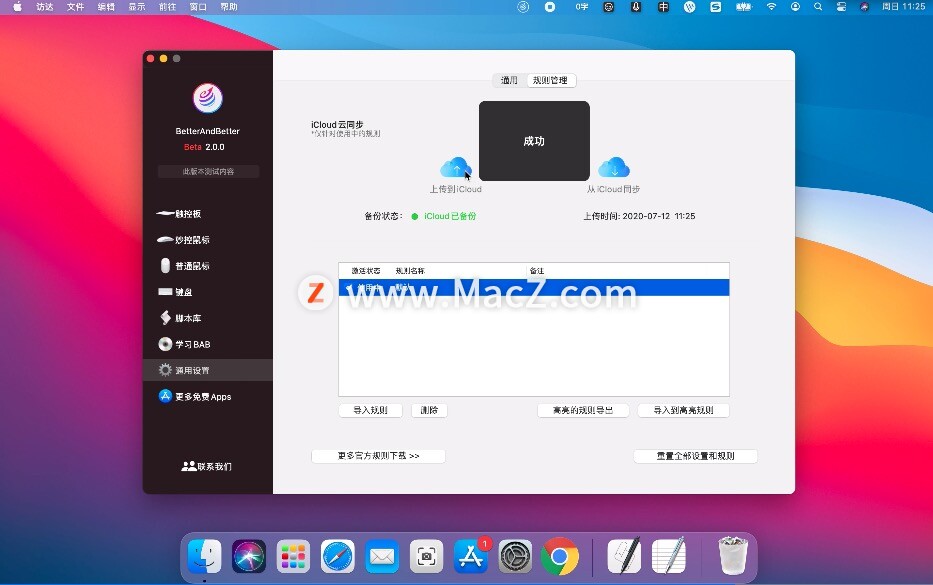Click the 周日 11:25 clock in menu bar
933x585 pixels.
pyautogui.click(x=903, y=7)
